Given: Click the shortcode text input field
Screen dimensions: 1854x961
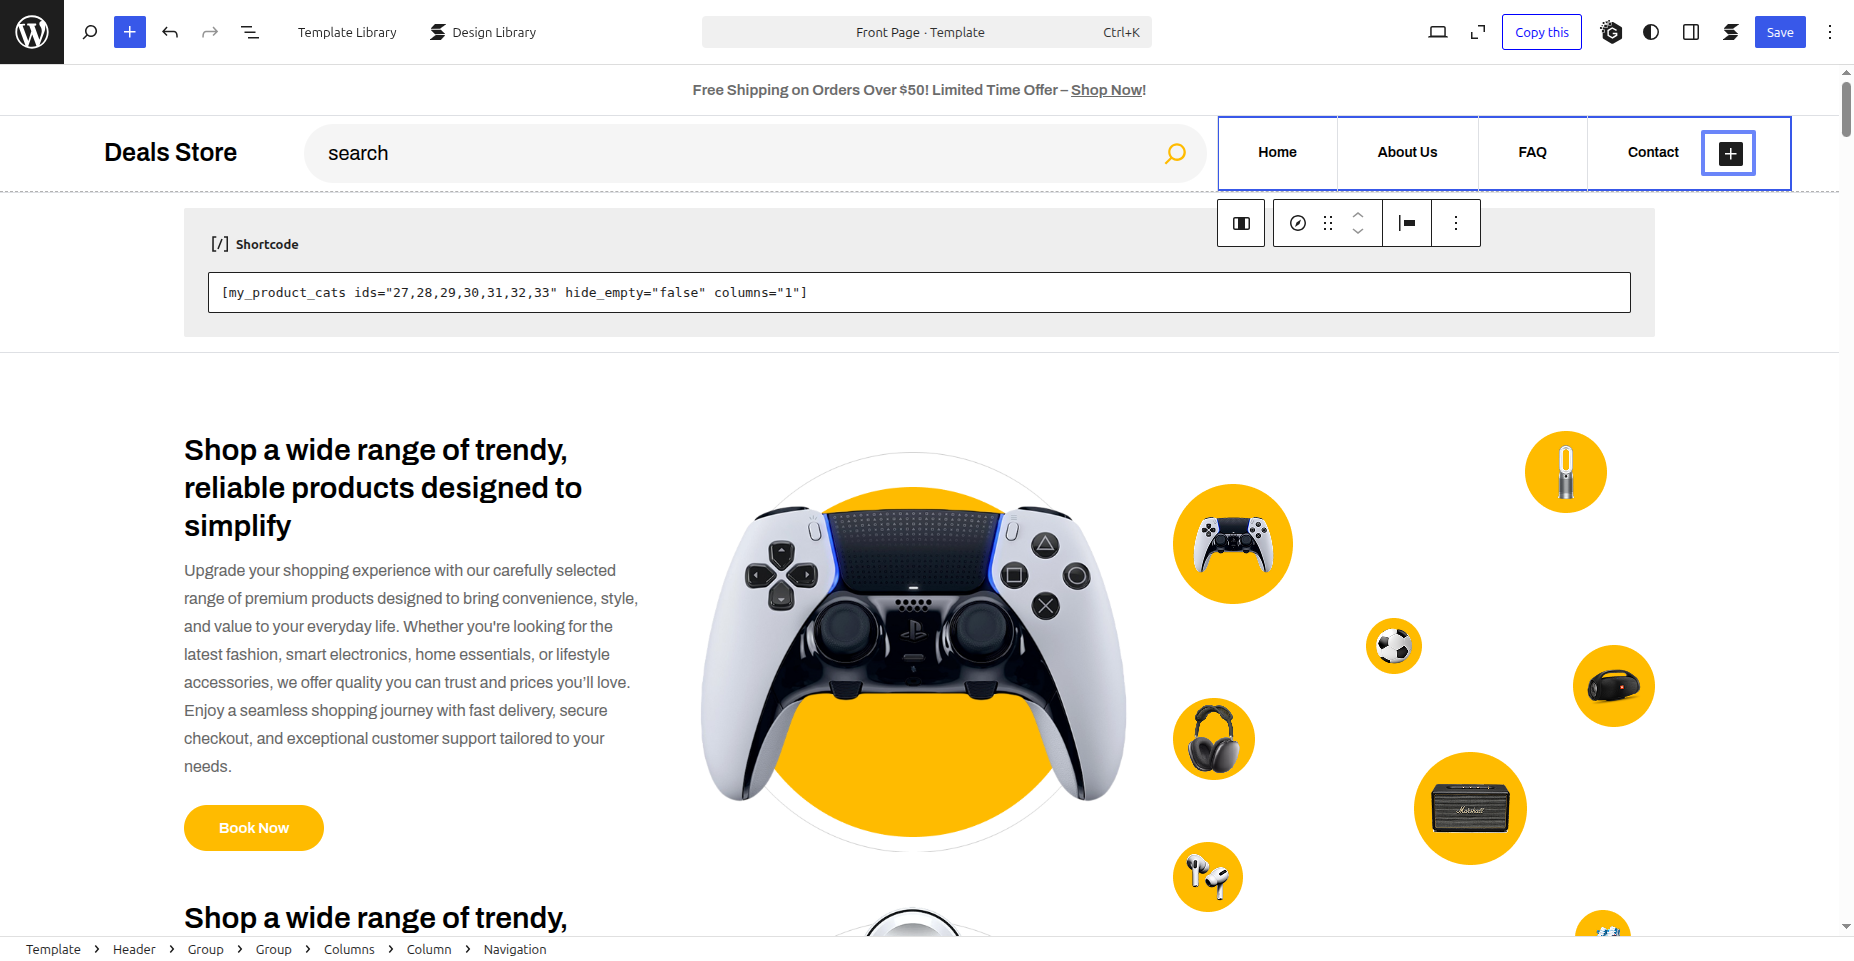Looking at the screenshot, I should (x=918, y=292).
